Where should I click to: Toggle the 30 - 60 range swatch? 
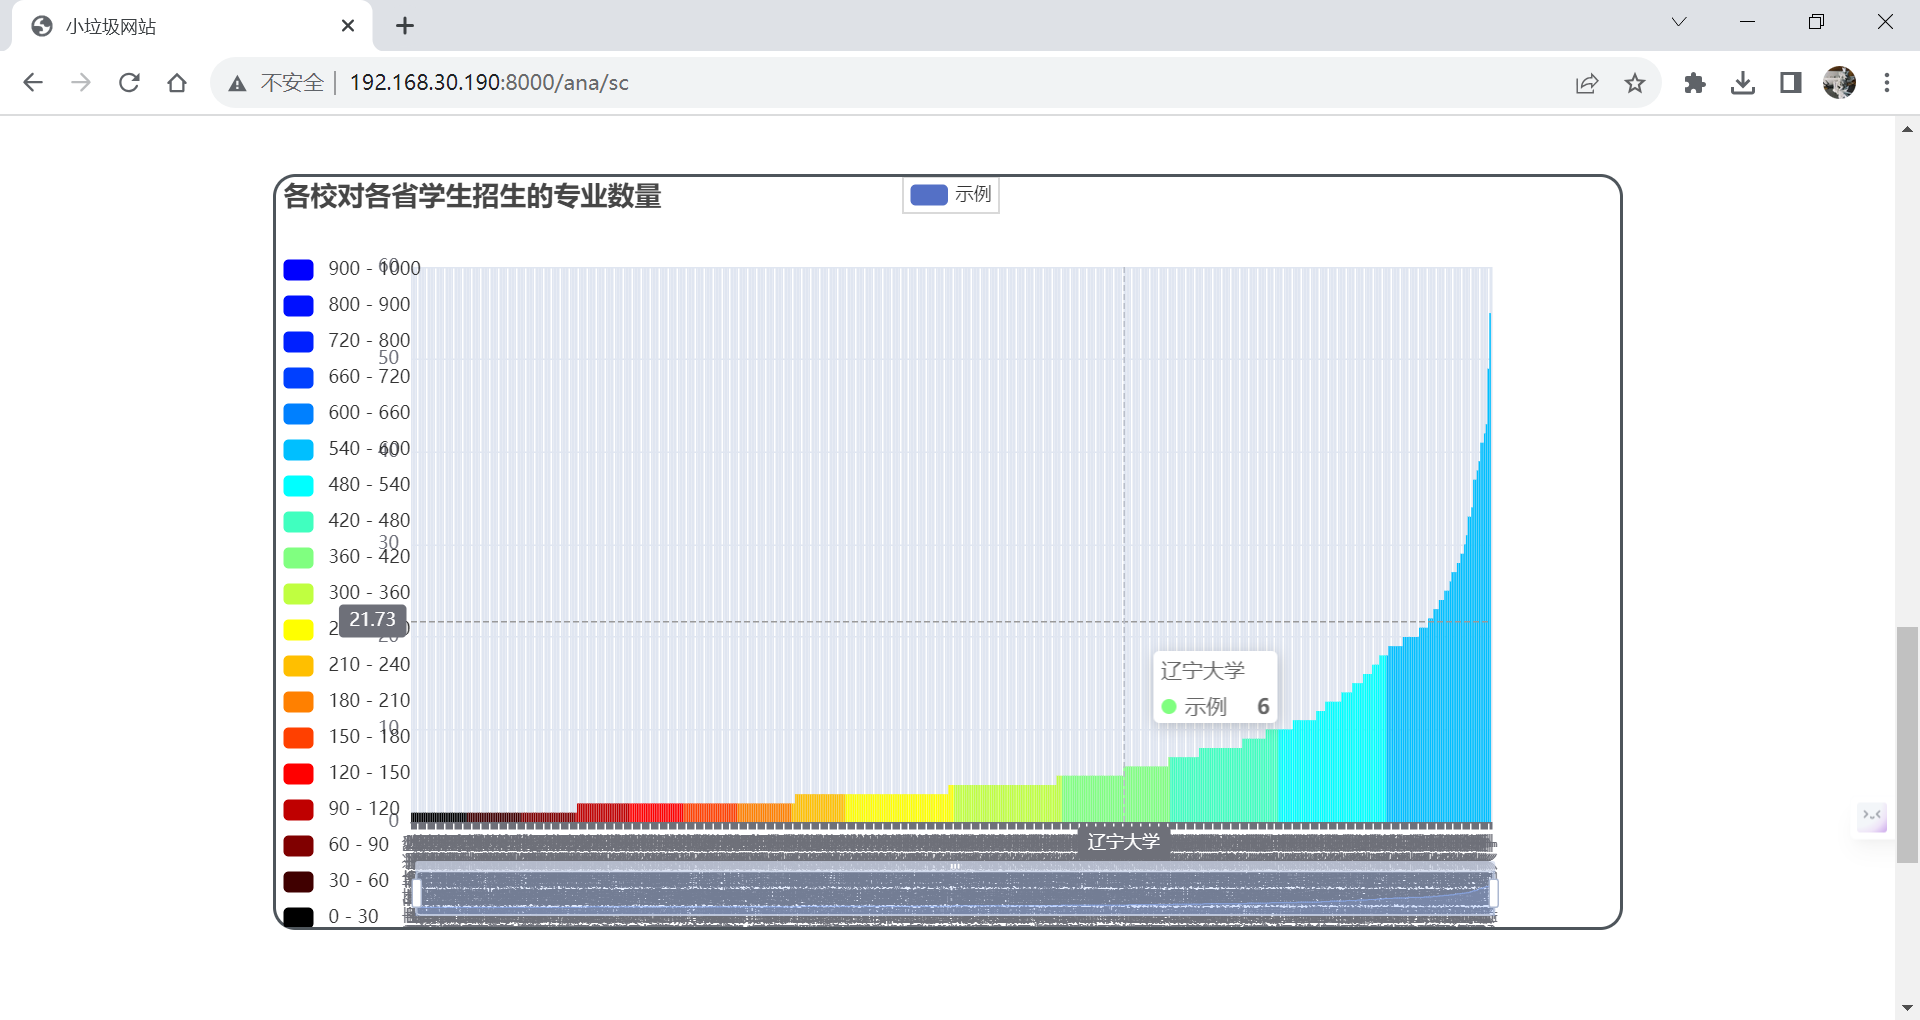(x=299, y=881)
